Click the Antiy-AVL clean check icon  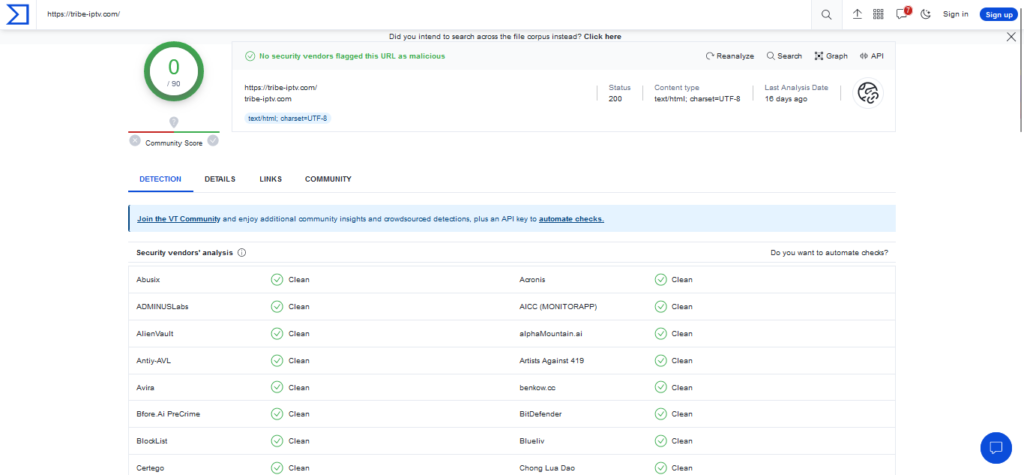pyautogui.click(x=277, y=361)
